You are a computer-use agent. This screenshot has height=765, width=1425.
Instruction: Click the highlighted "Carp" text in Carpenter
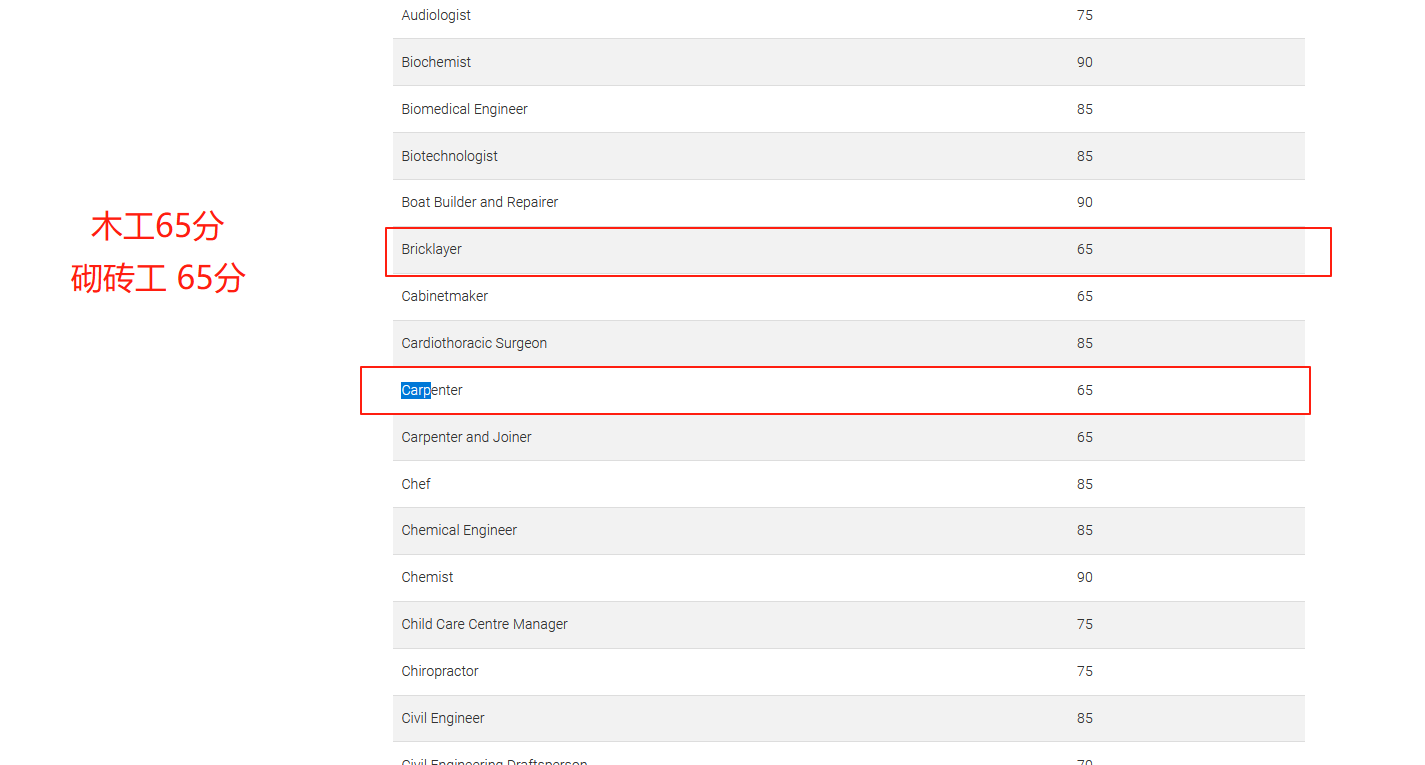(415, 390)
